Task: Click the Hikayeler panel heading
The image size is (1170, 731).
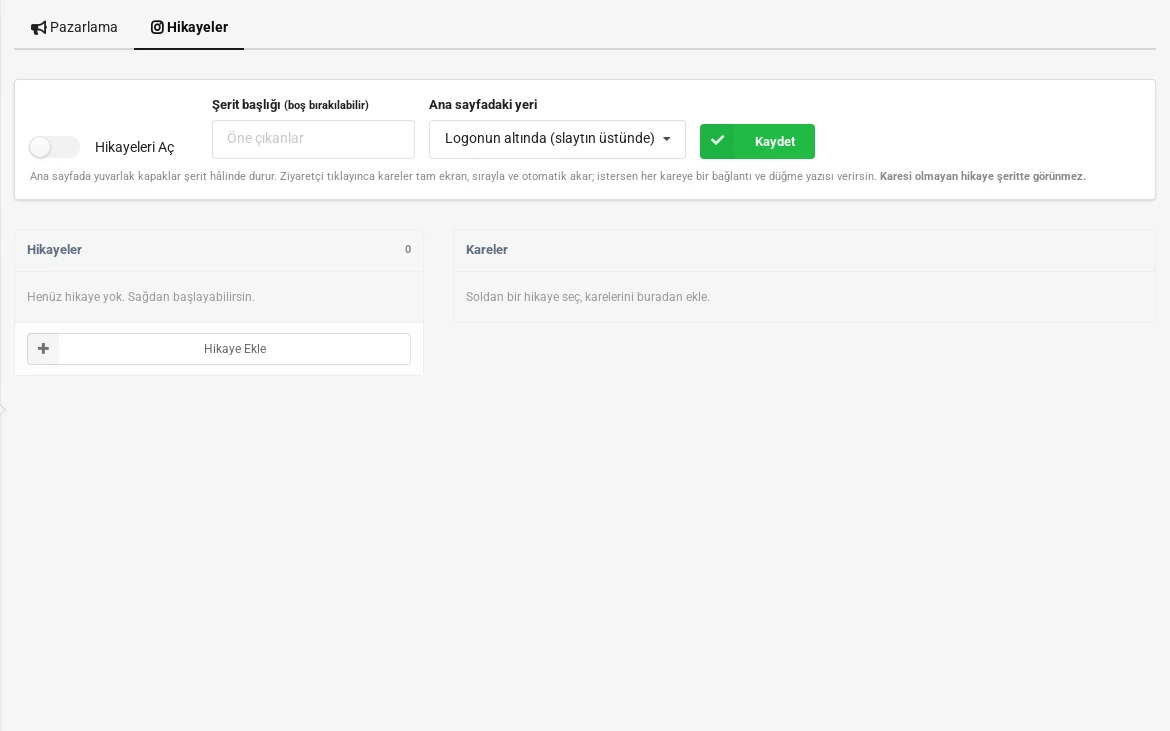Action: click(x=54, y=250)
